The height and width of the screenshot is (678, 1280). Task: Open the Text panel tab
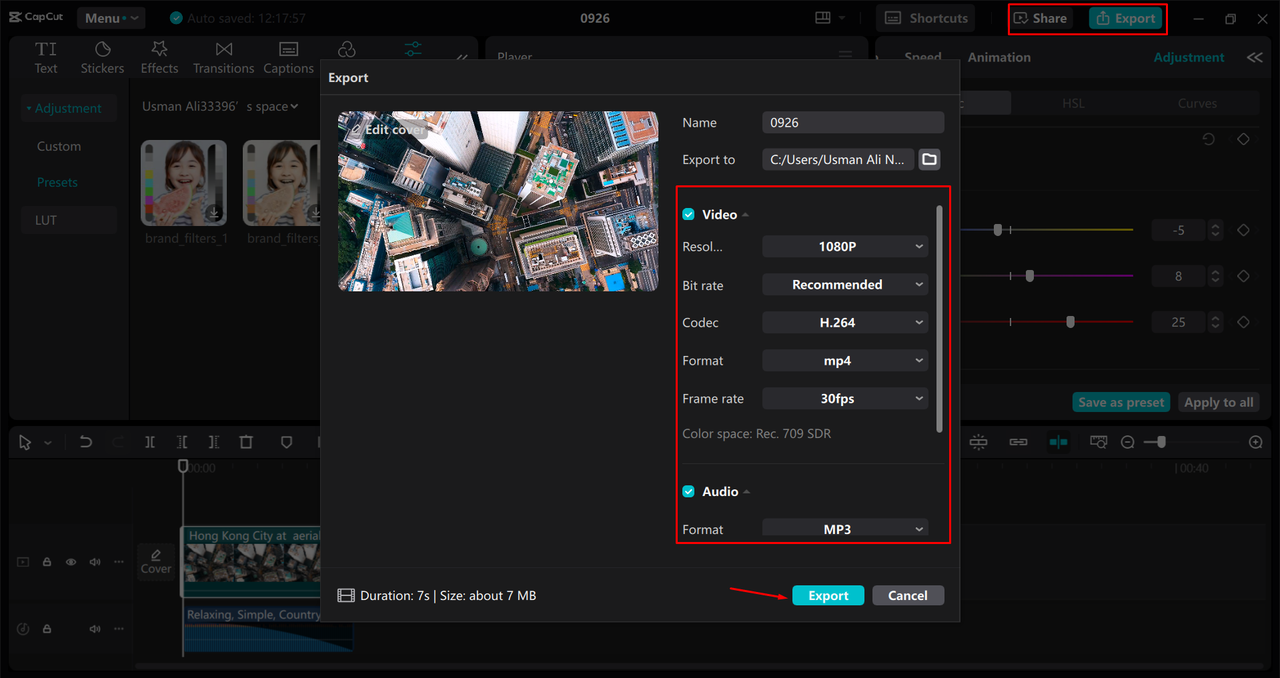click(x=46, y=58)
